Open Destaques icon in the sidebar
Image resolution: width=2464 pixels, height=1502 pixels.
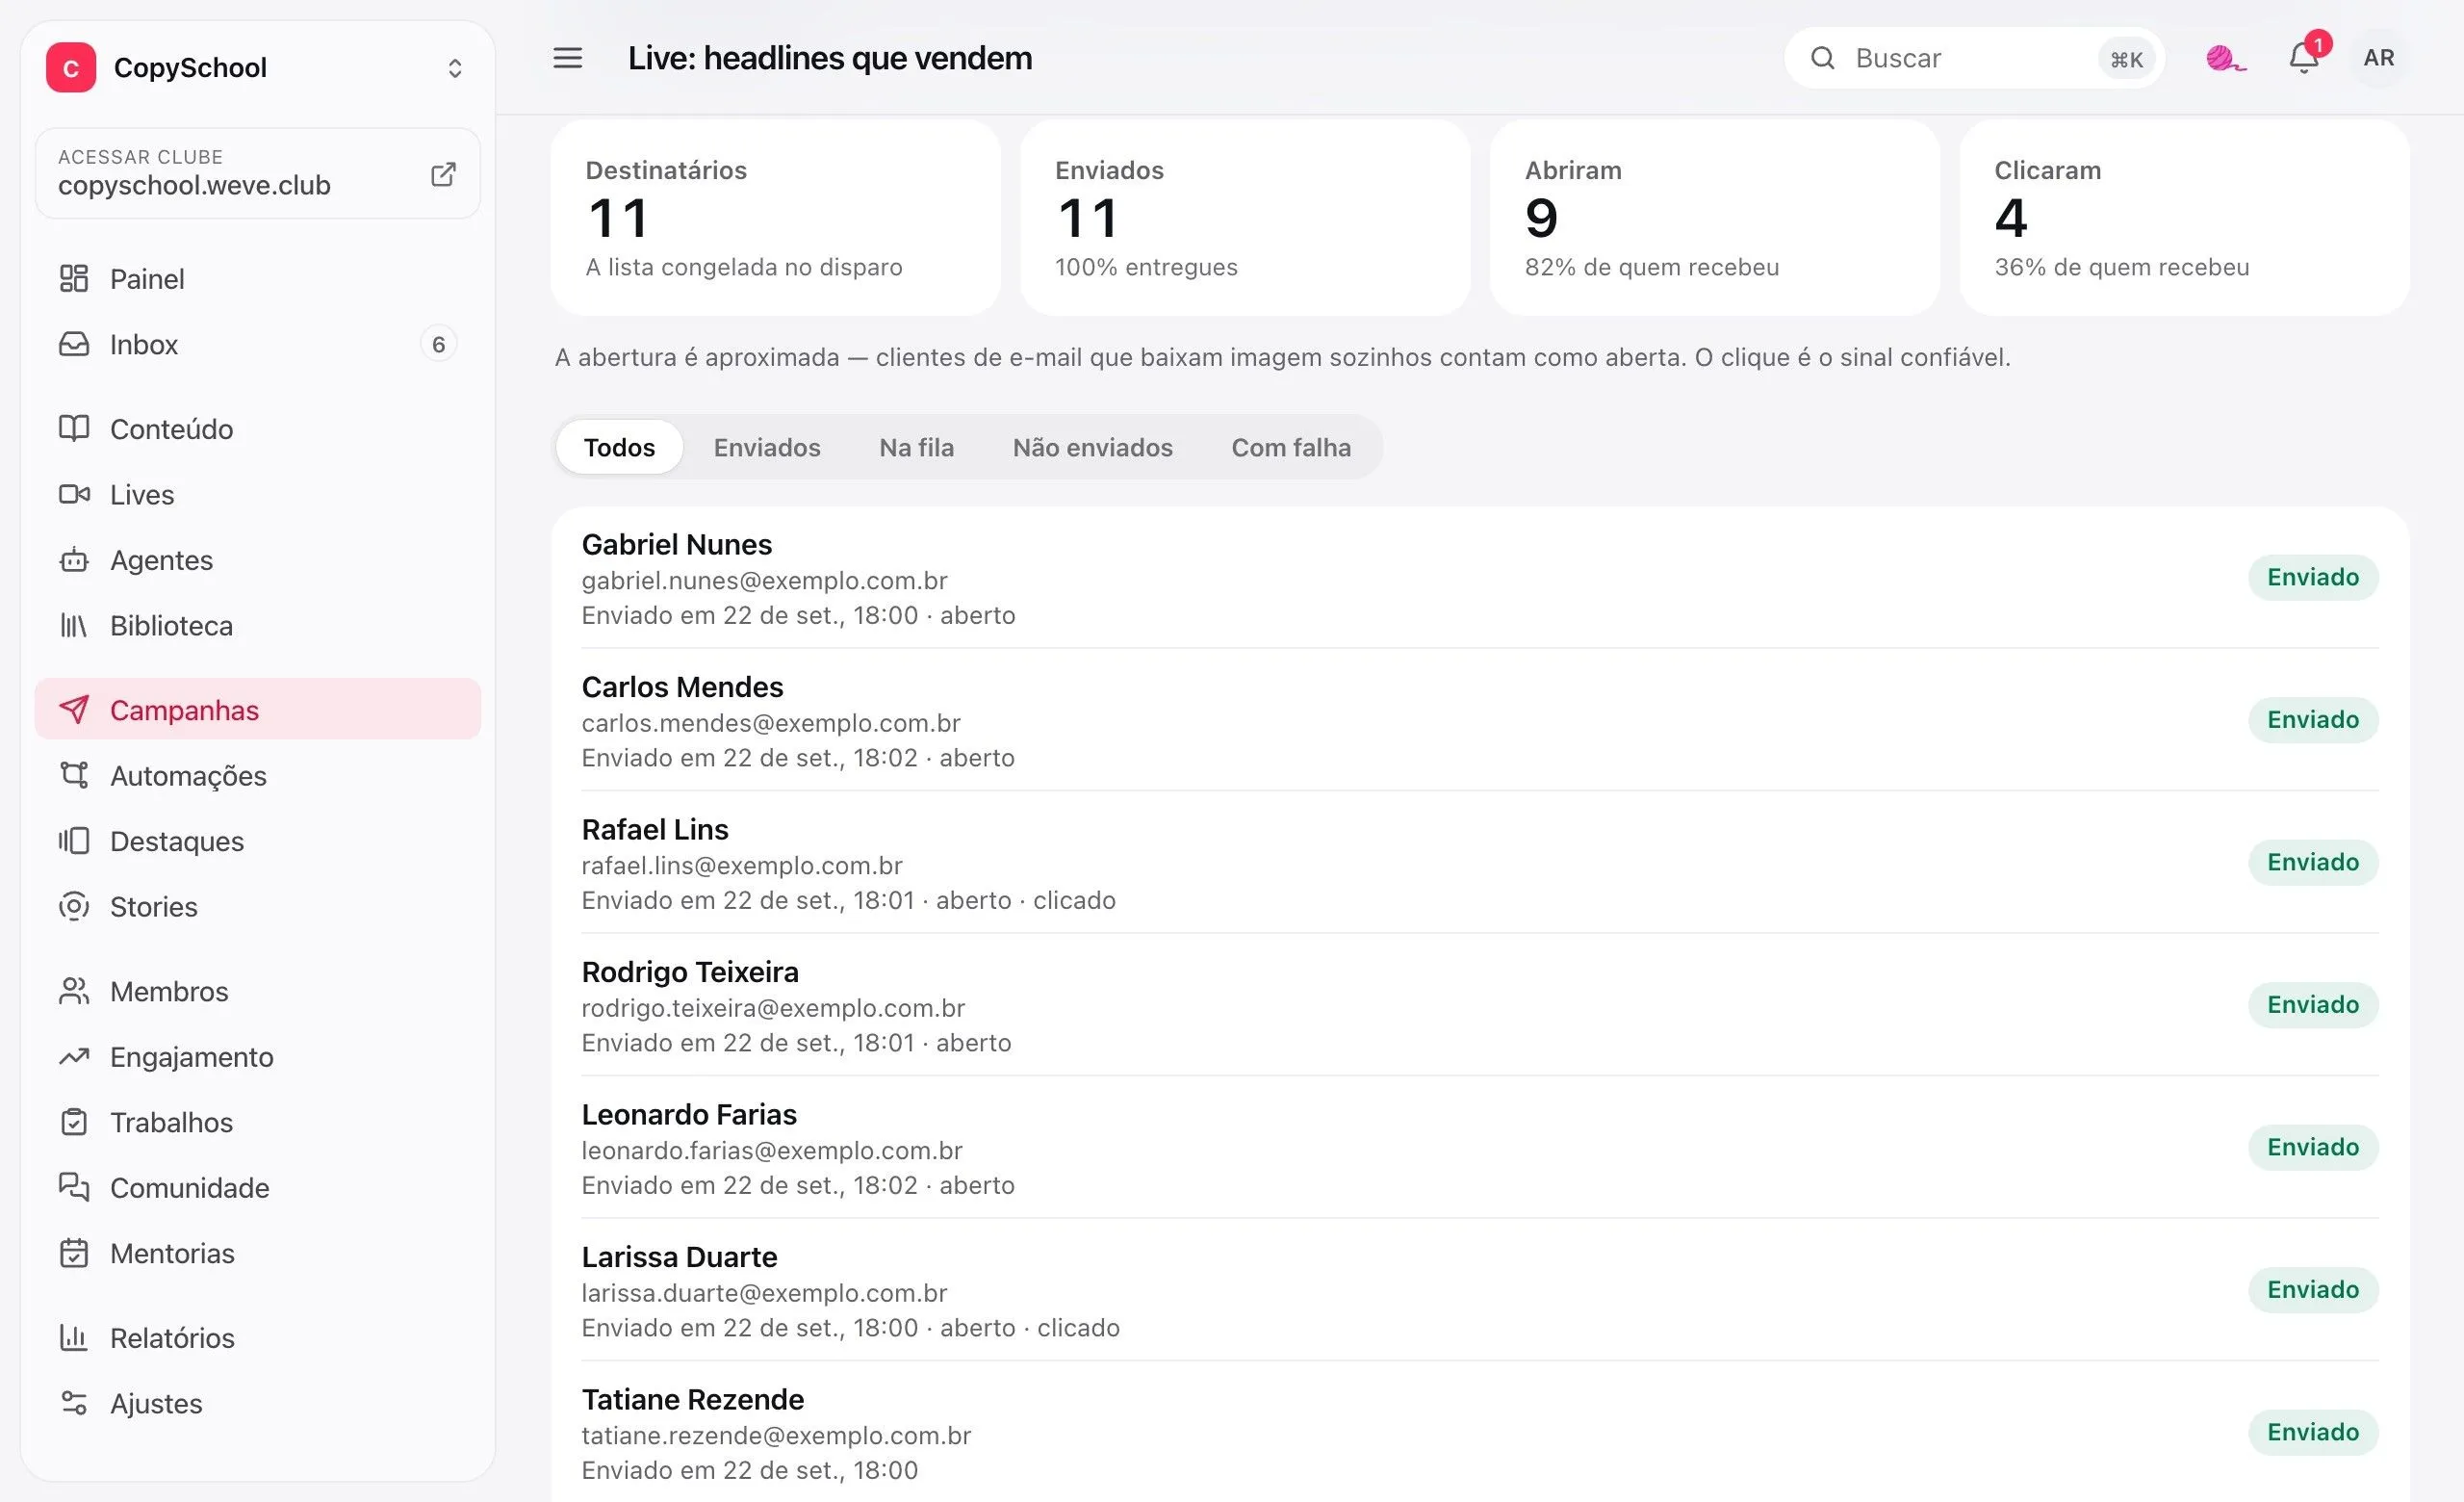(x=74, y=840)
